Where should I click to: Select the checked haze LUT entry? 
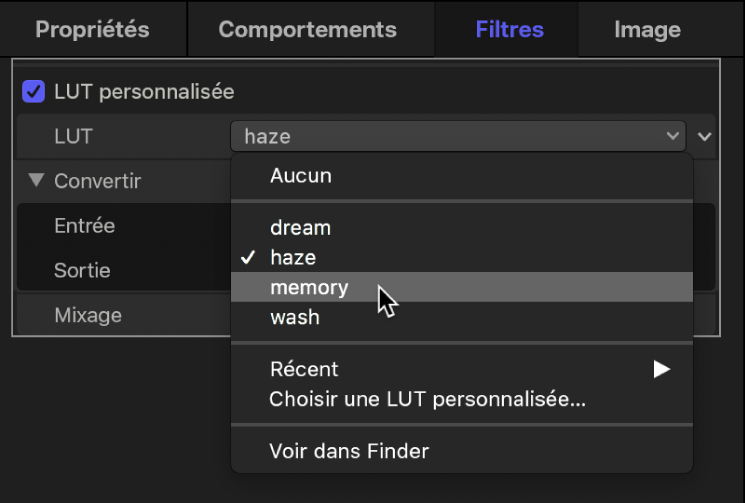[293, 258]
